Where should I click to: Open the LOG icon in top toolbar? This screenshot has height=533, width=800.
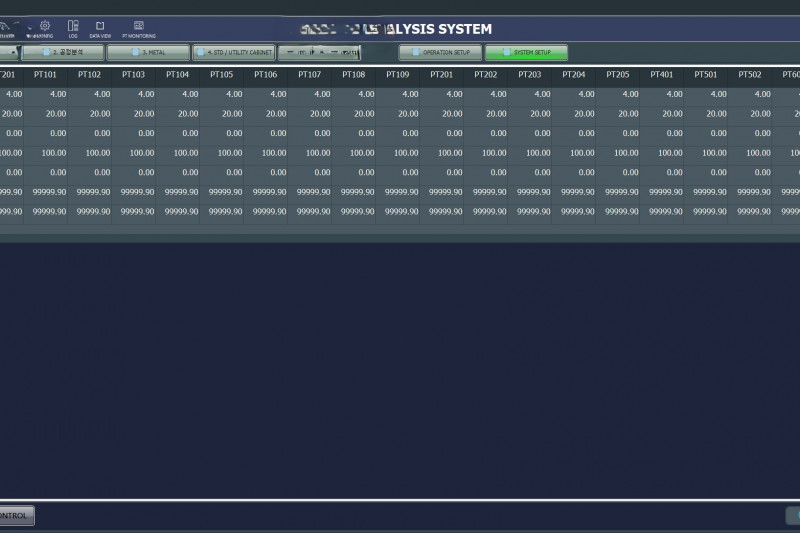(73, 28)
